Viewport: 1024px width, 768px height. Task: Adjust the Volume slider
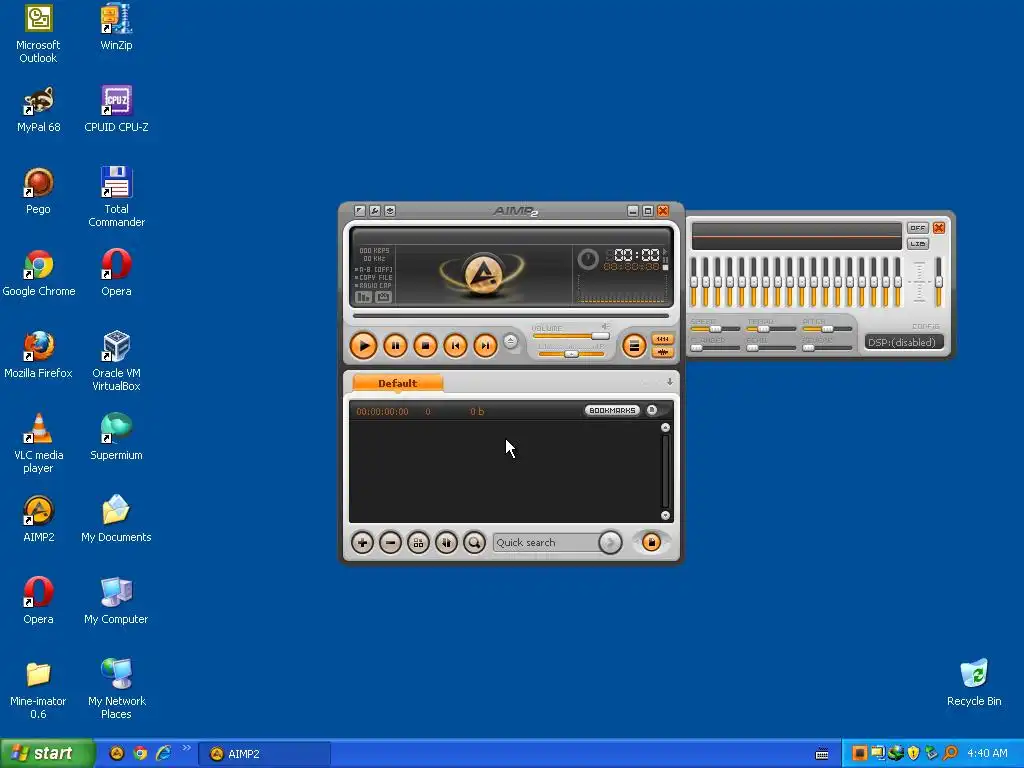pos(571,336)
